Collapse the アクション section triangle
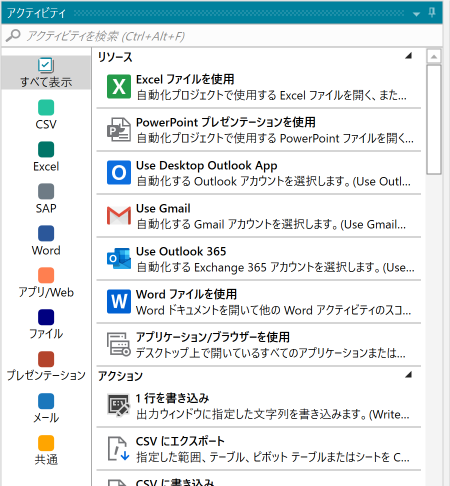This screenshot has height=486, width=450. point(408,375)
